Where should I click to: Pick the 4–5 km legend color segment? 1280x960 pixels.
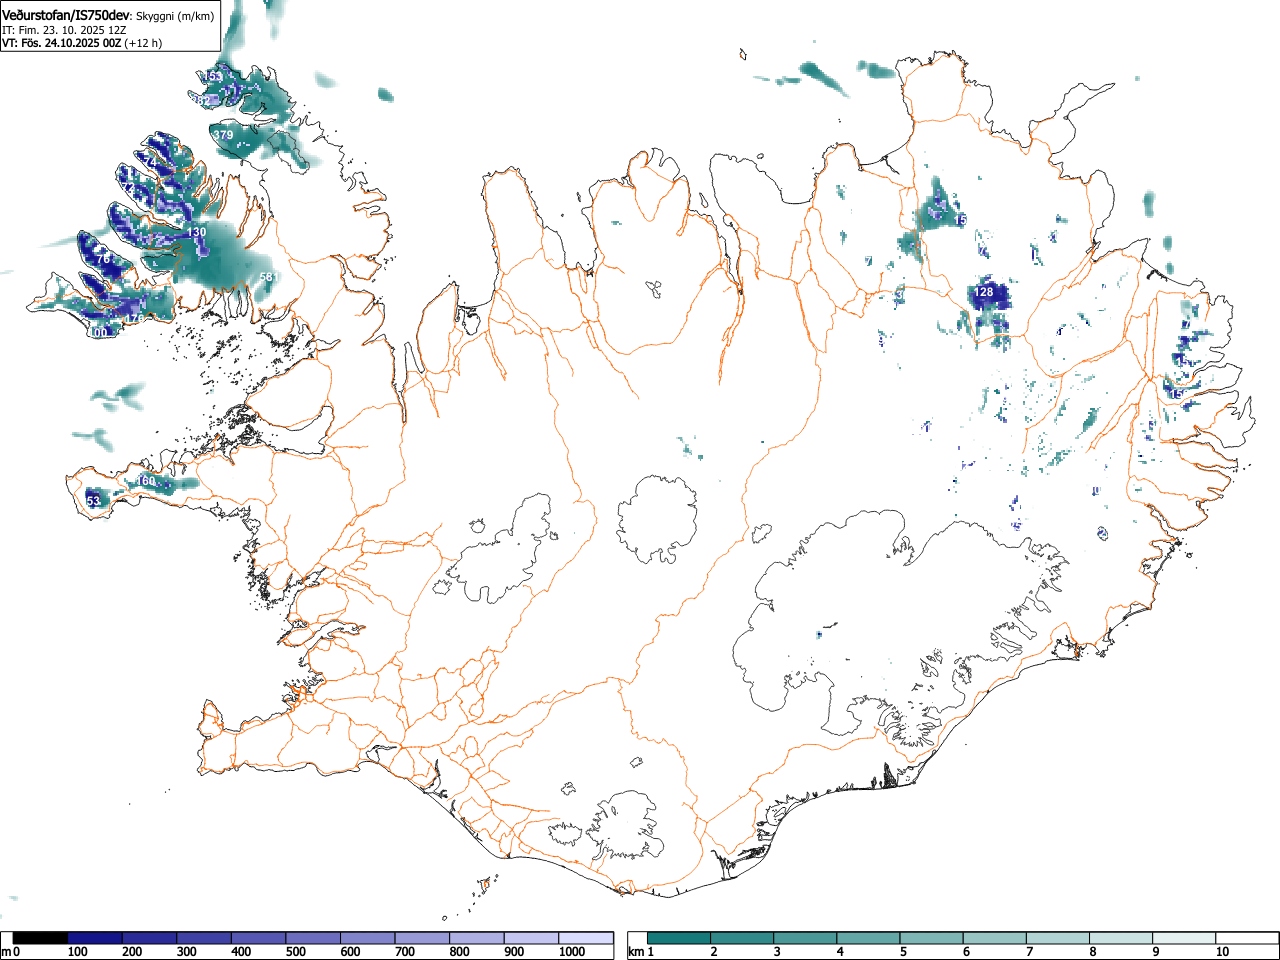point(868,938)
